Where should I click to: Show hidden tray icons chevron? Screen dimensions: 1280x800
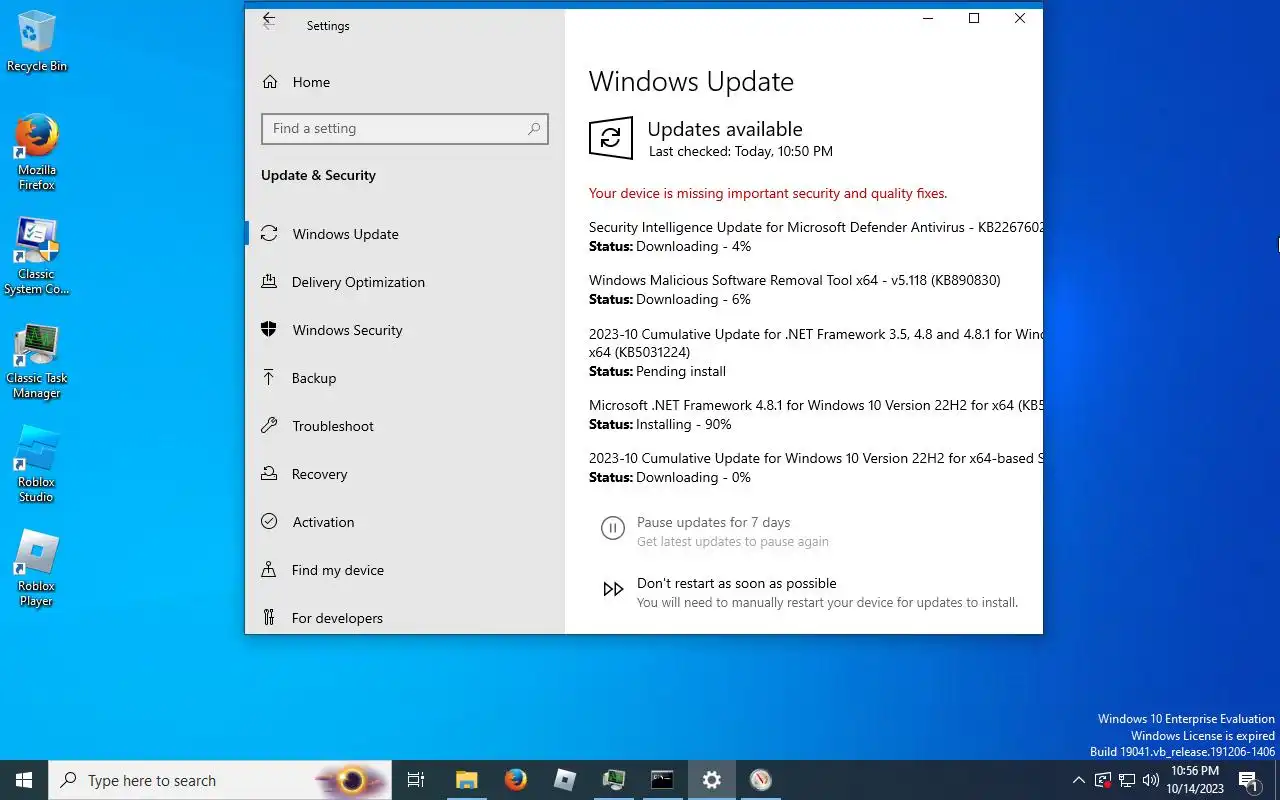[x=1078, y=780]
